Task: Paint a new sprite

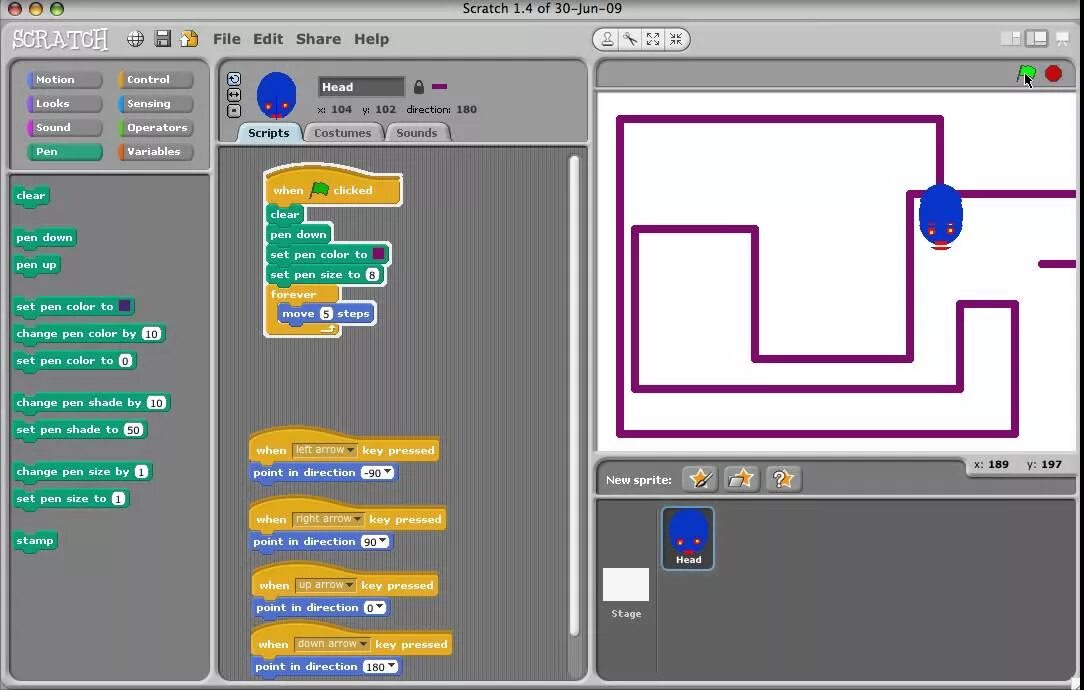Action: [x=700, y=478]
